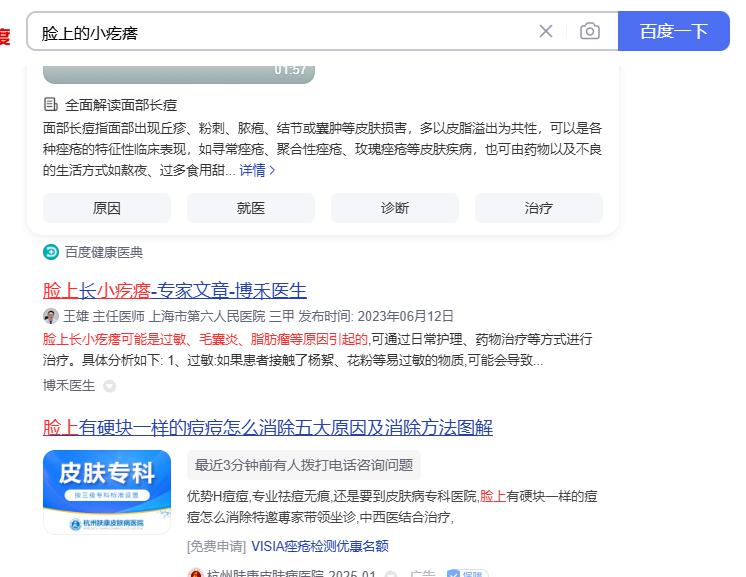Click the 最近3分钟前有人拨打电话咨询问题 badge
Image resolution: width=746 pixels, height=577 pixels.
[304, 465]
